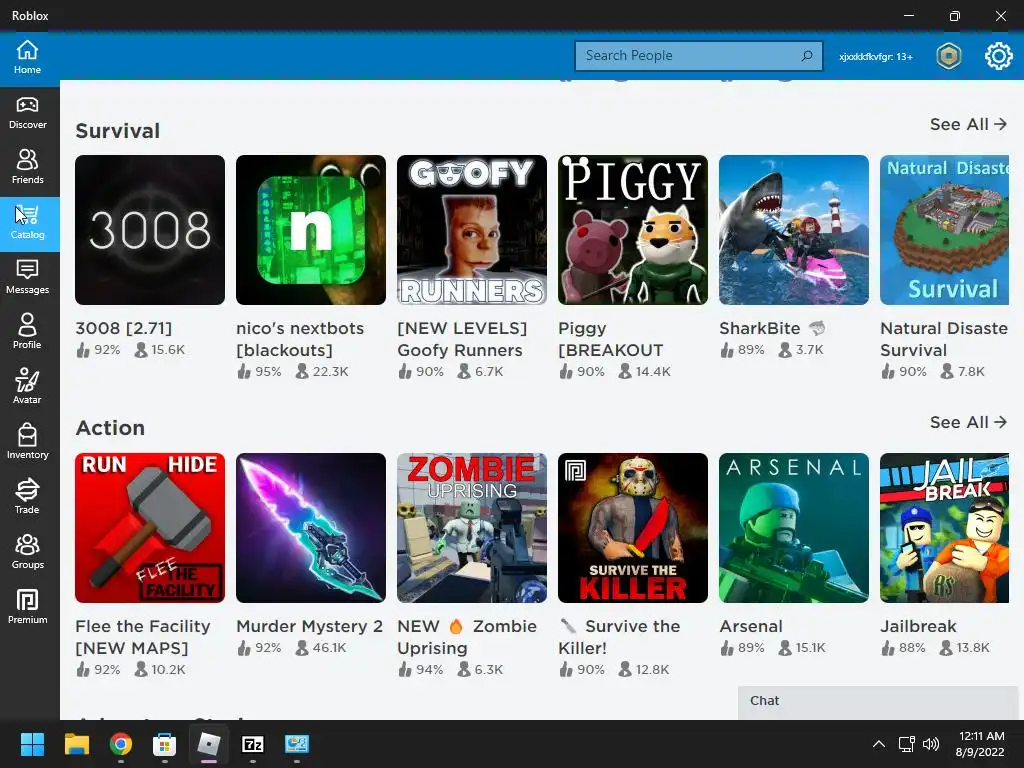Open the network status tray icon
Viewport: 1024px width, 768px height.
[906, 744]
